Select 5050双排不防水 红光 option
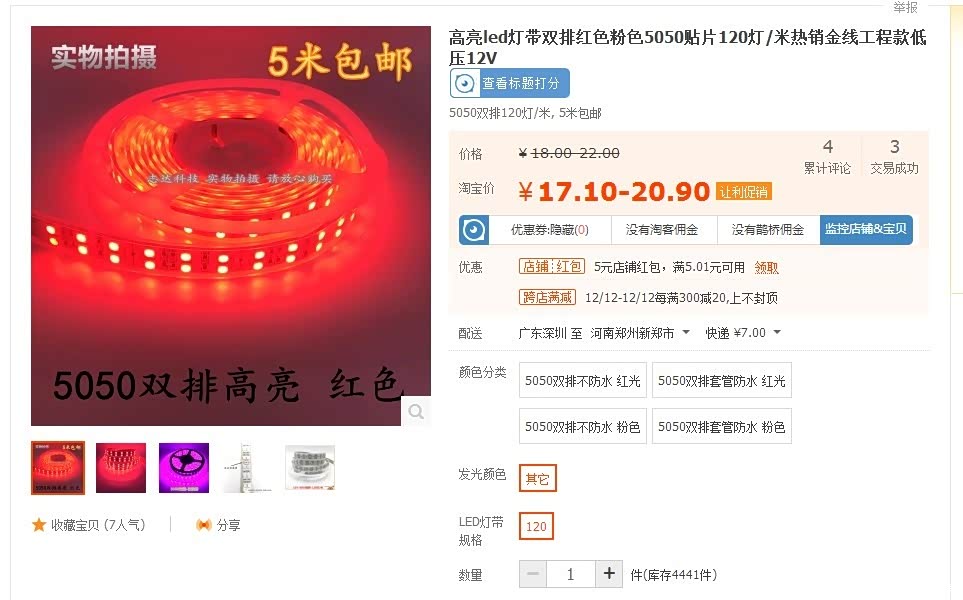963x600 pixels. click(x=582, y=381)
